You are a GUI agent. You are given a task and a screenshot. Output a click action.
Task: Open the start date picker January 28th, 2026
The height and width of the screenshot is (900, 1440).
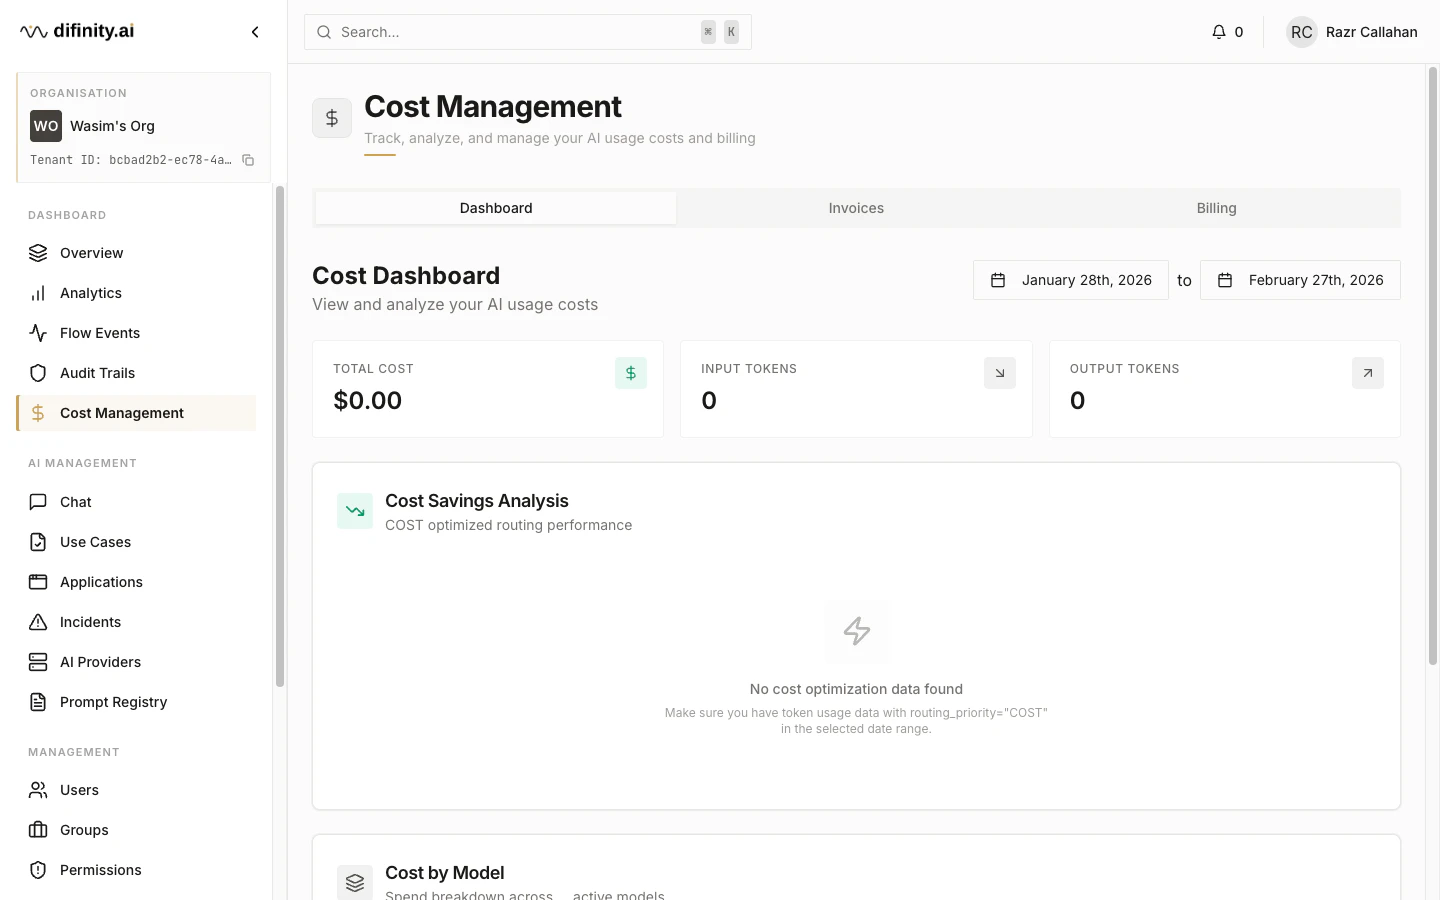coord(1071,280)
